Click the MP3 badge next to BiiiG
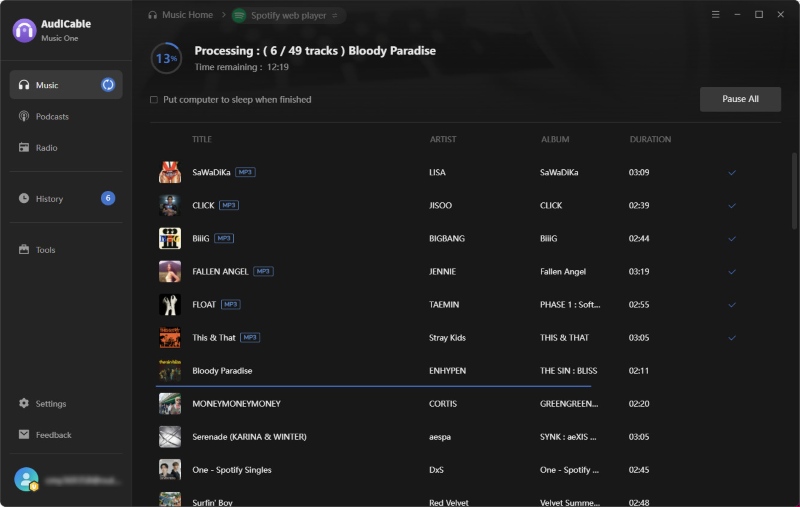The image size is (800, 507). pyautogui.click(x=224, y=238)
